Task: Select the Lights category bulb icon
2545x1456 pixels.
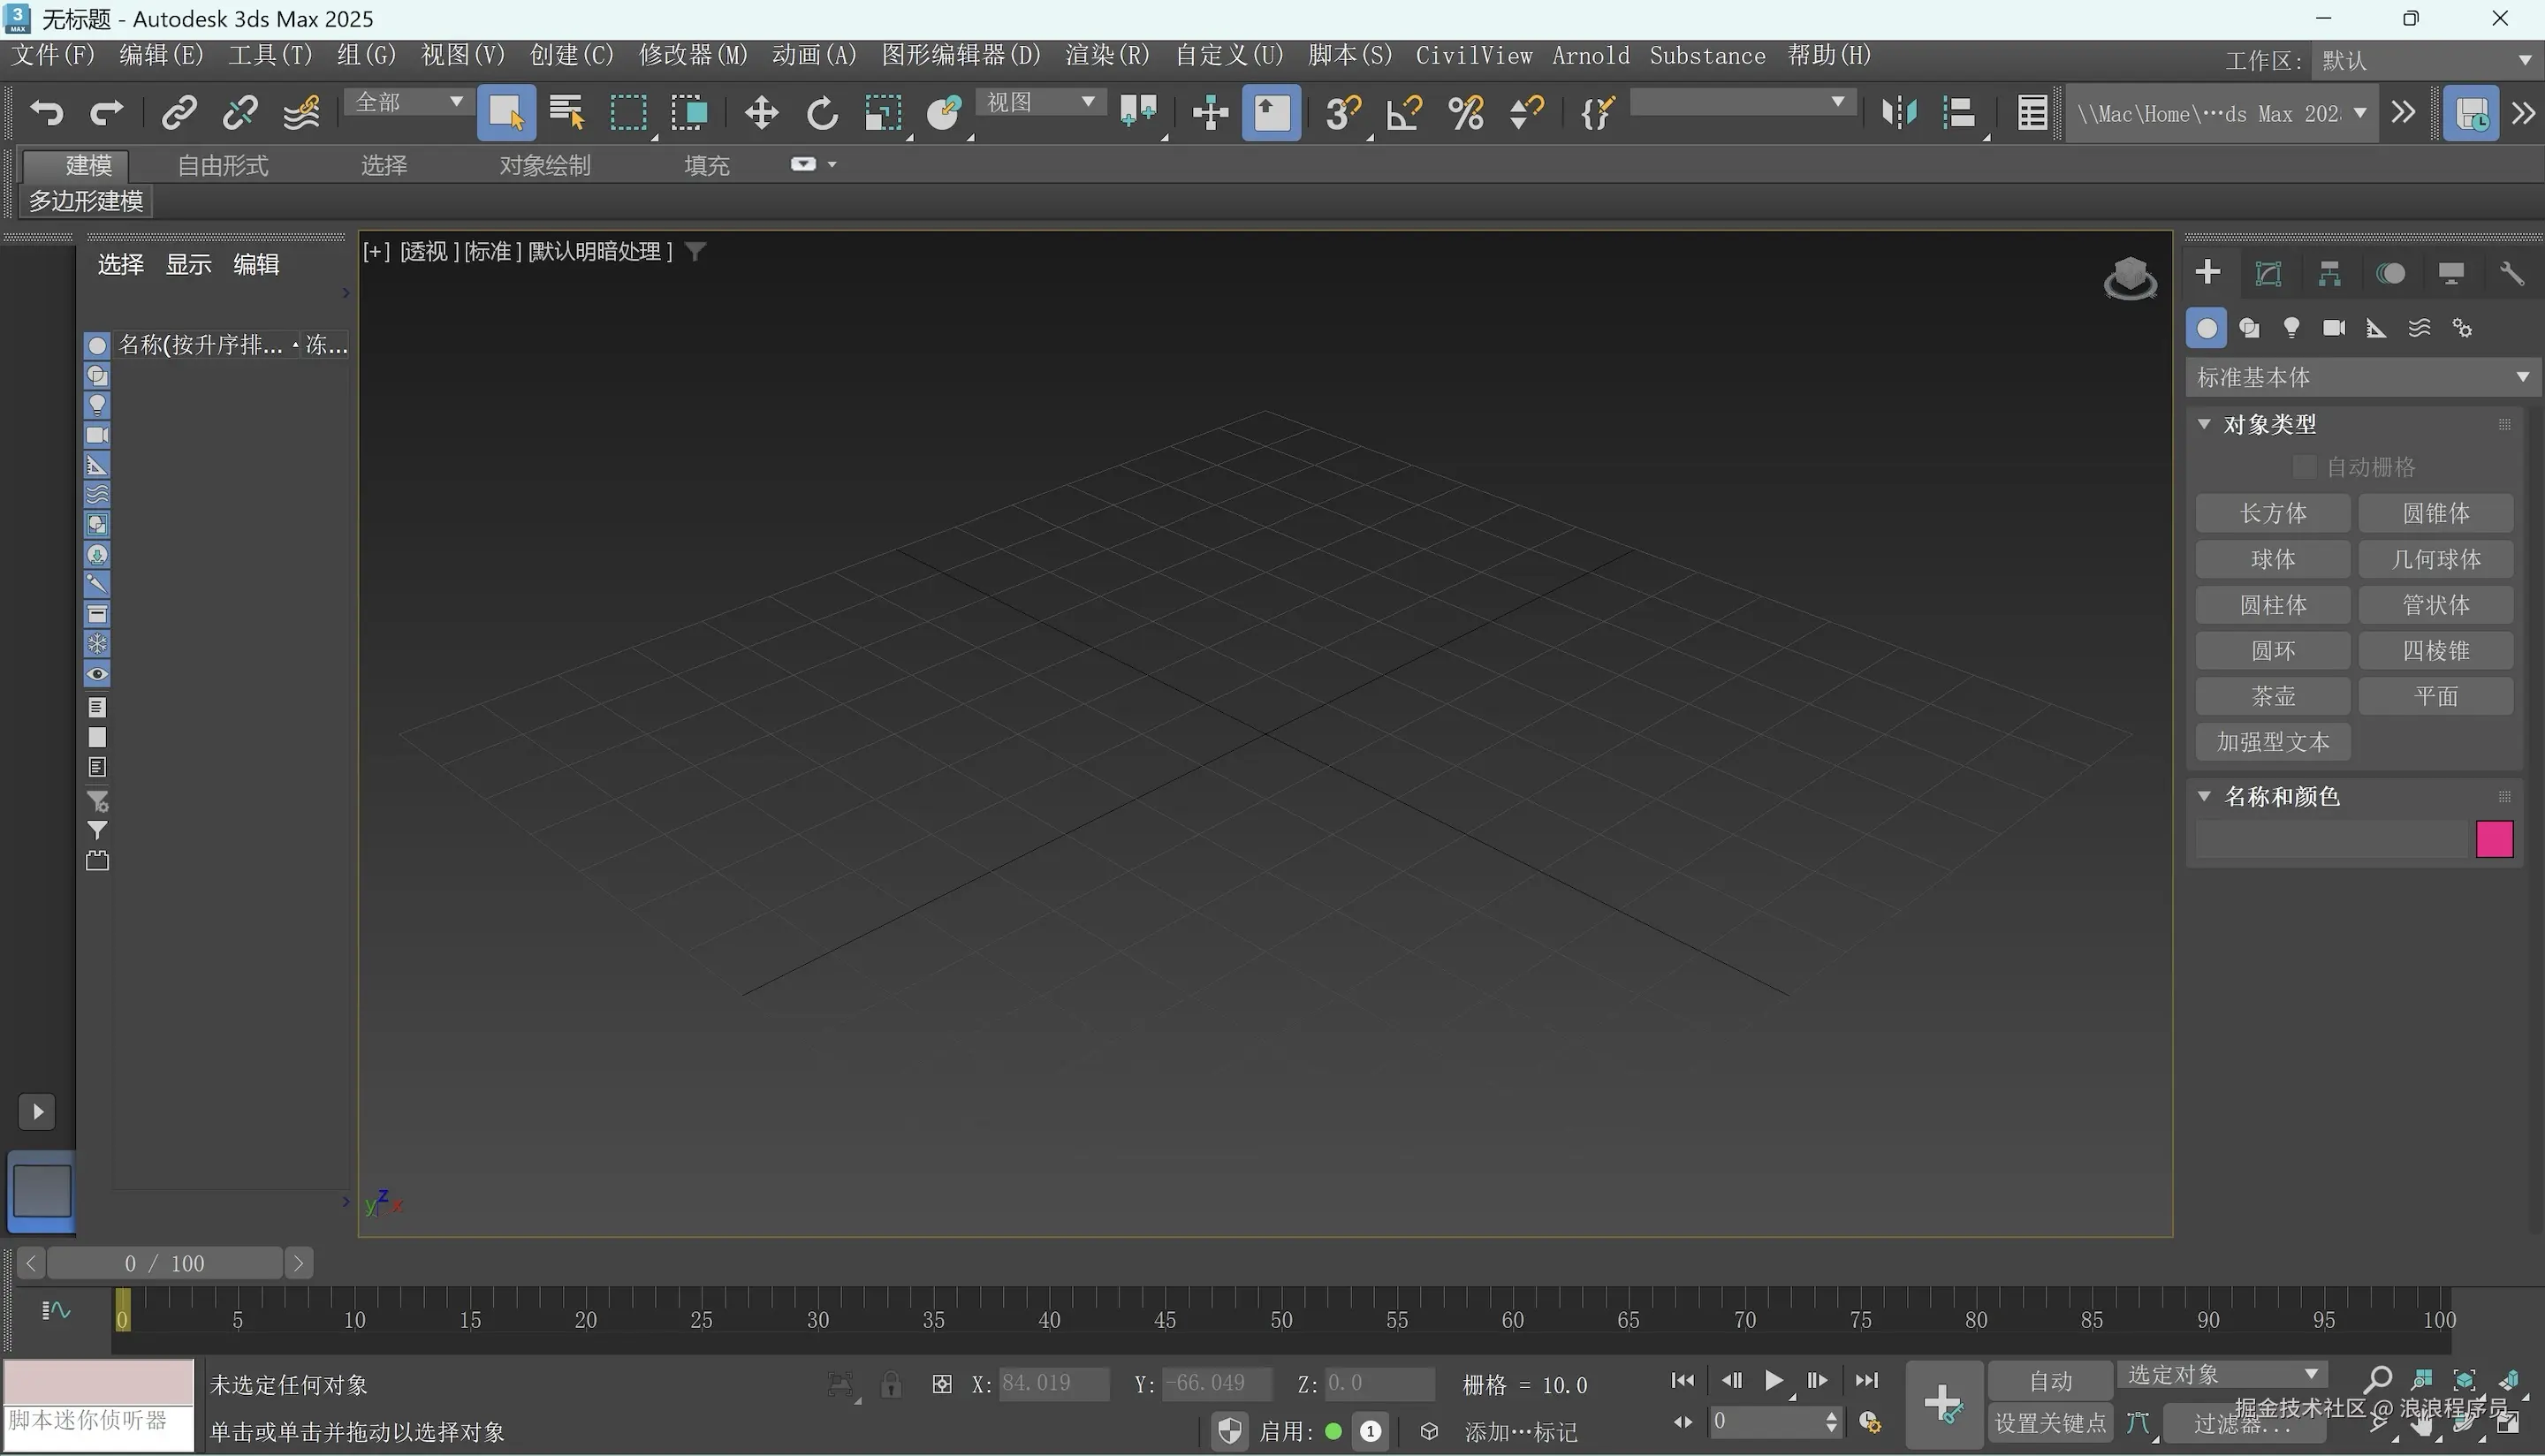Action: pos(2293,328)
